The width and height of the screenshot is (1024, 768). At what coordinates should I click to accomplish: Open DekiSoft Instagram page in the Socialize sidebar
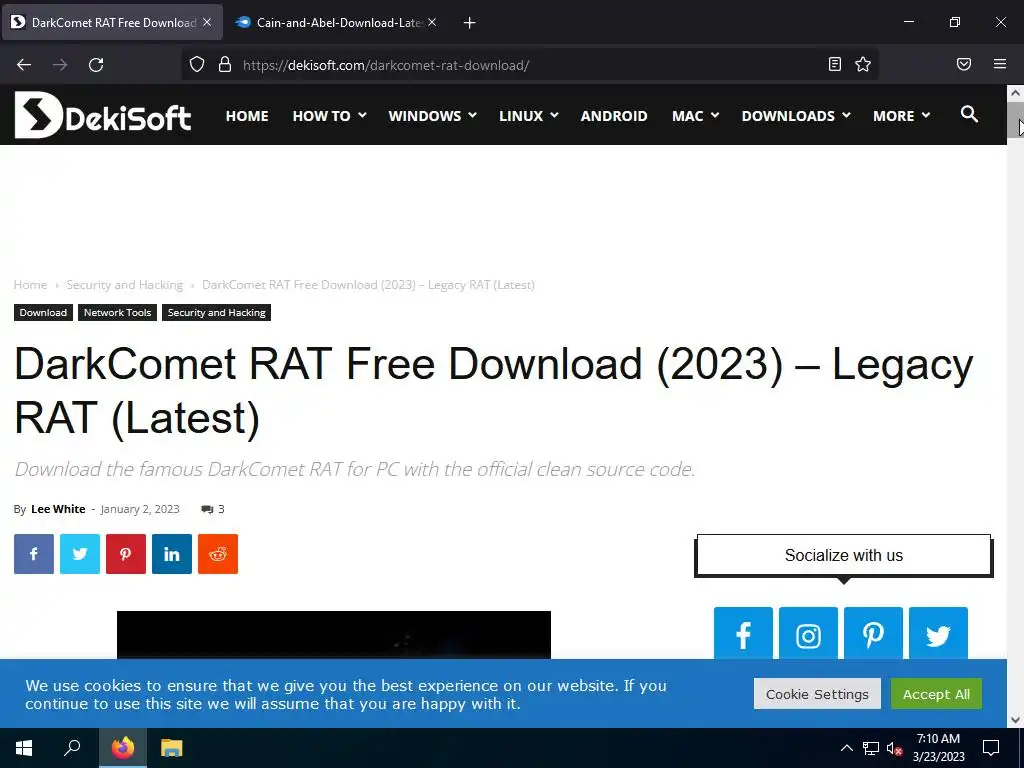[808, 633]
